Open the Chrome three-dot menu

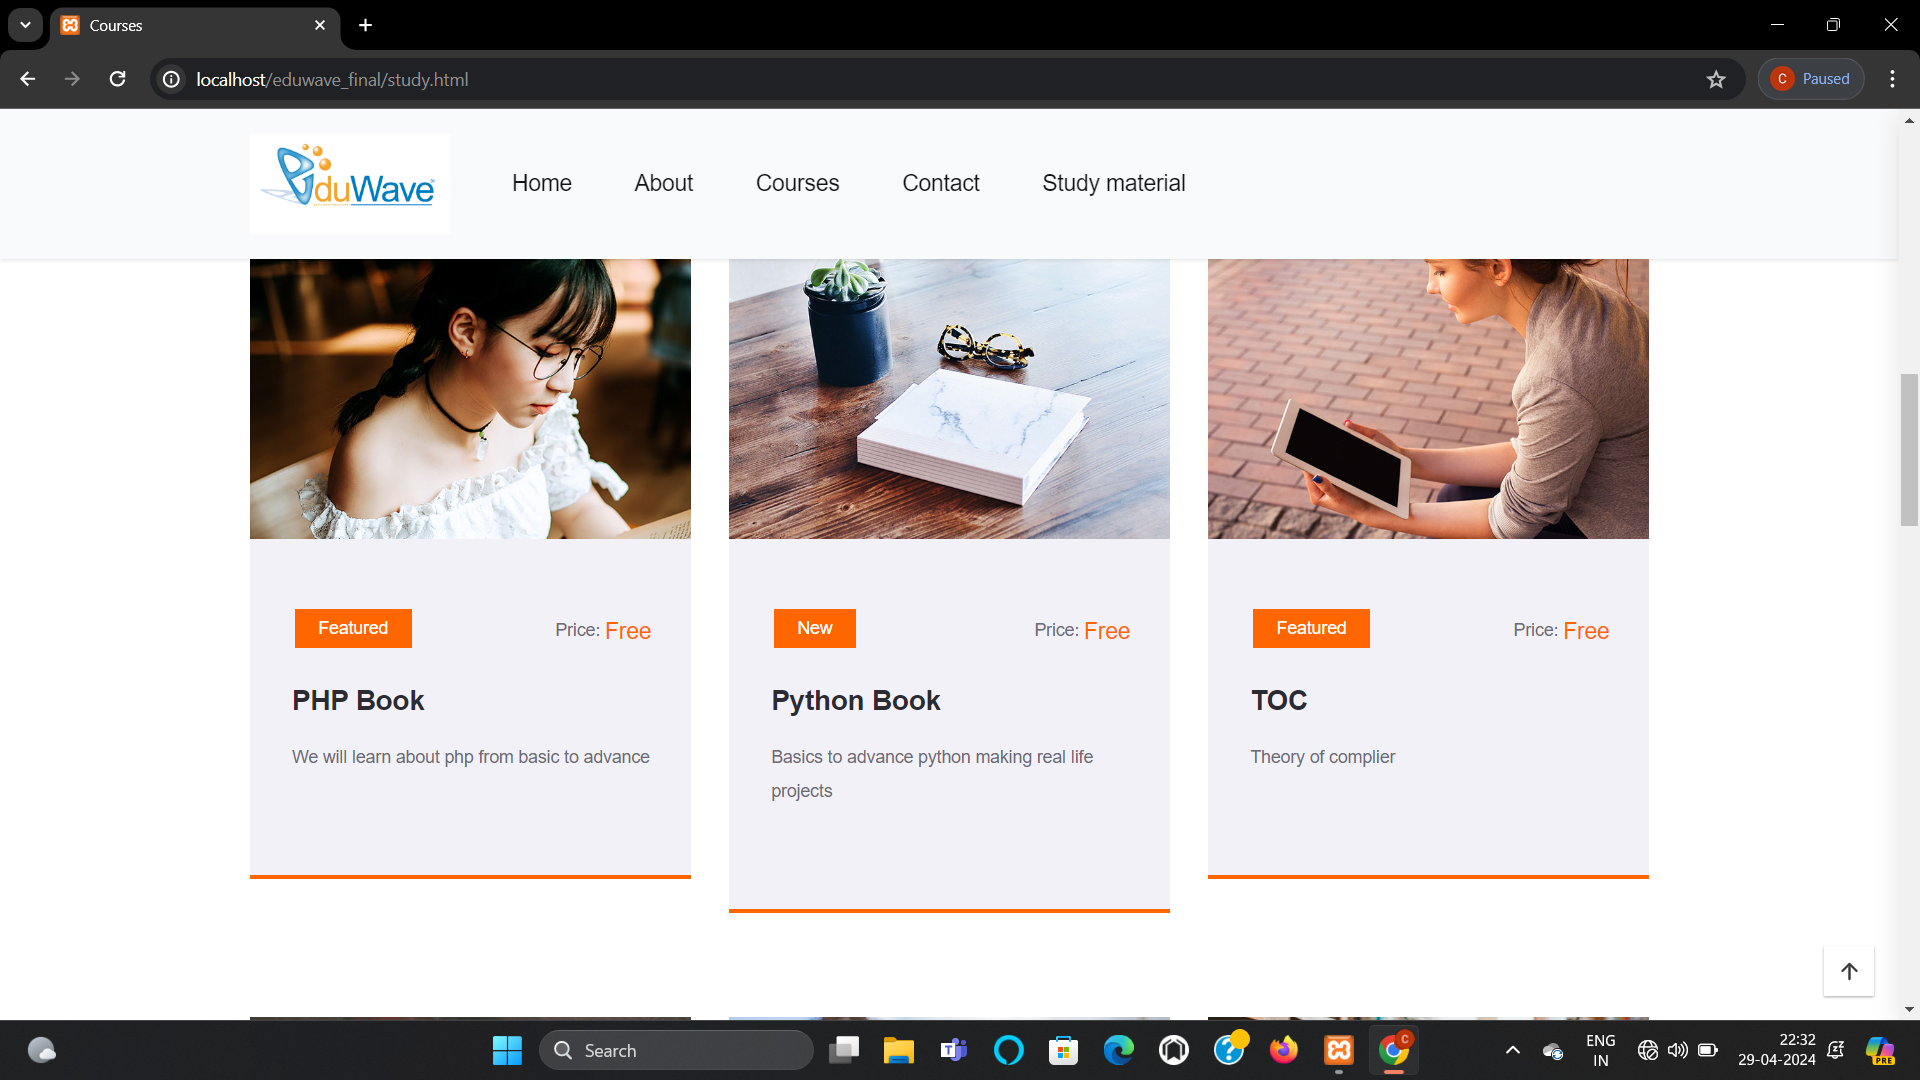pos(1892,79)
